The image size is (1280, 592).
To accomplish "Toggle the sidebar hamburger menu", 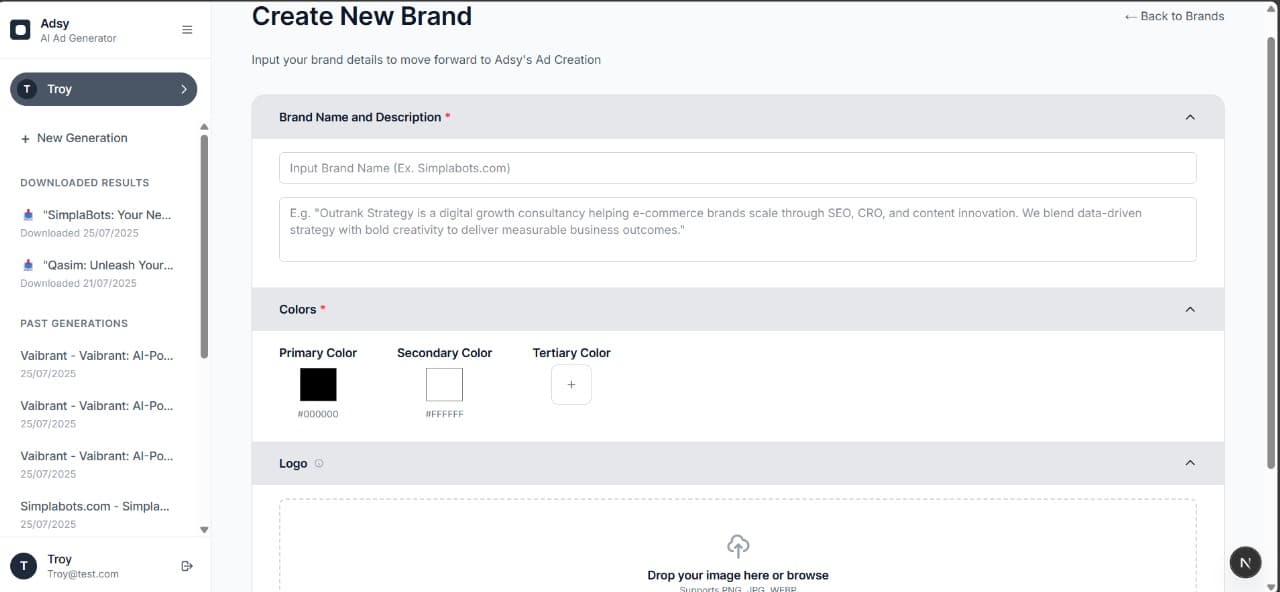I will 187,30.
